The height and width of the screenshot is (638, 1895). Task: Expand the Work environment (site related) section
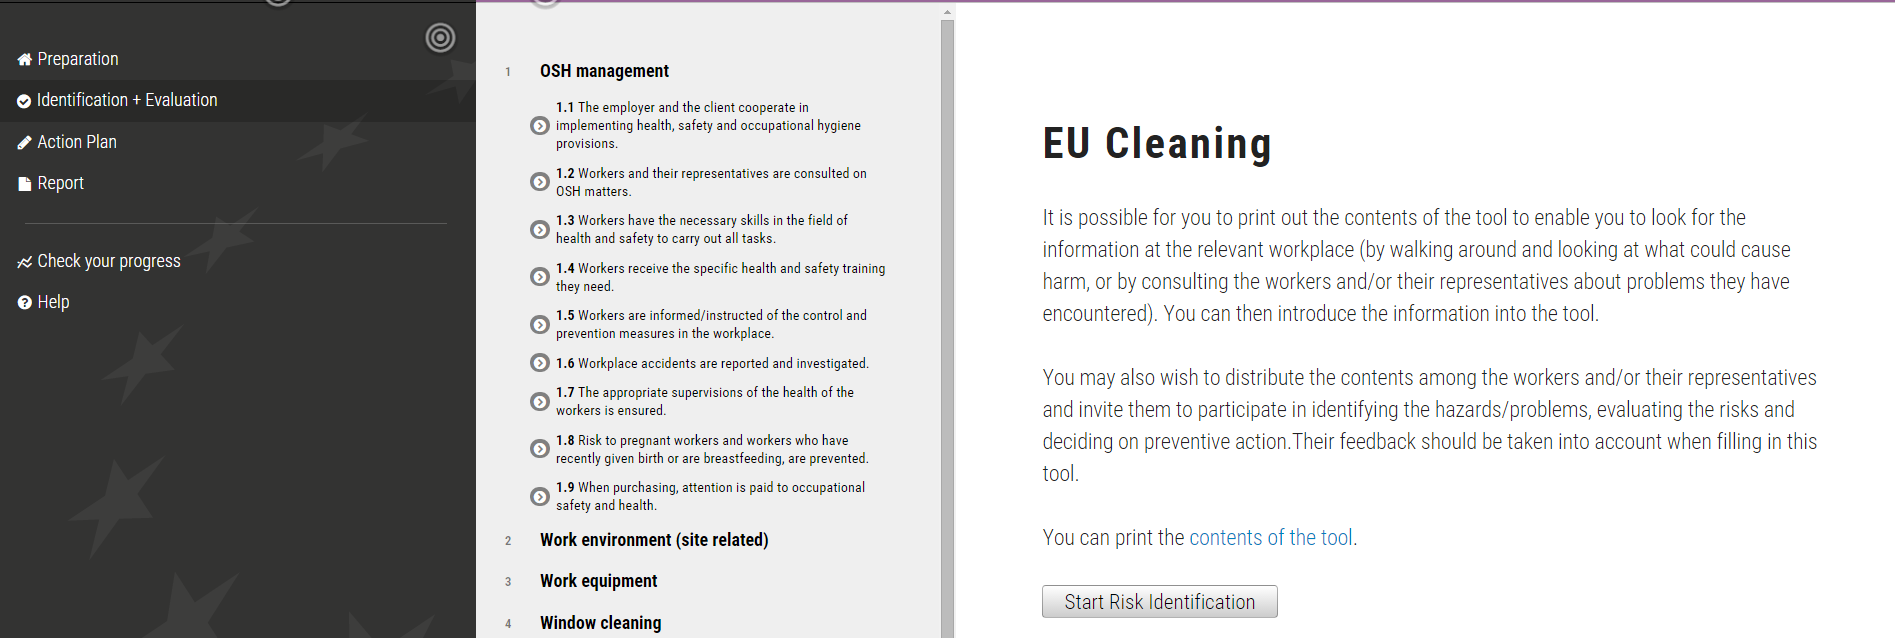pyautogui.click(x=654, y=540)
